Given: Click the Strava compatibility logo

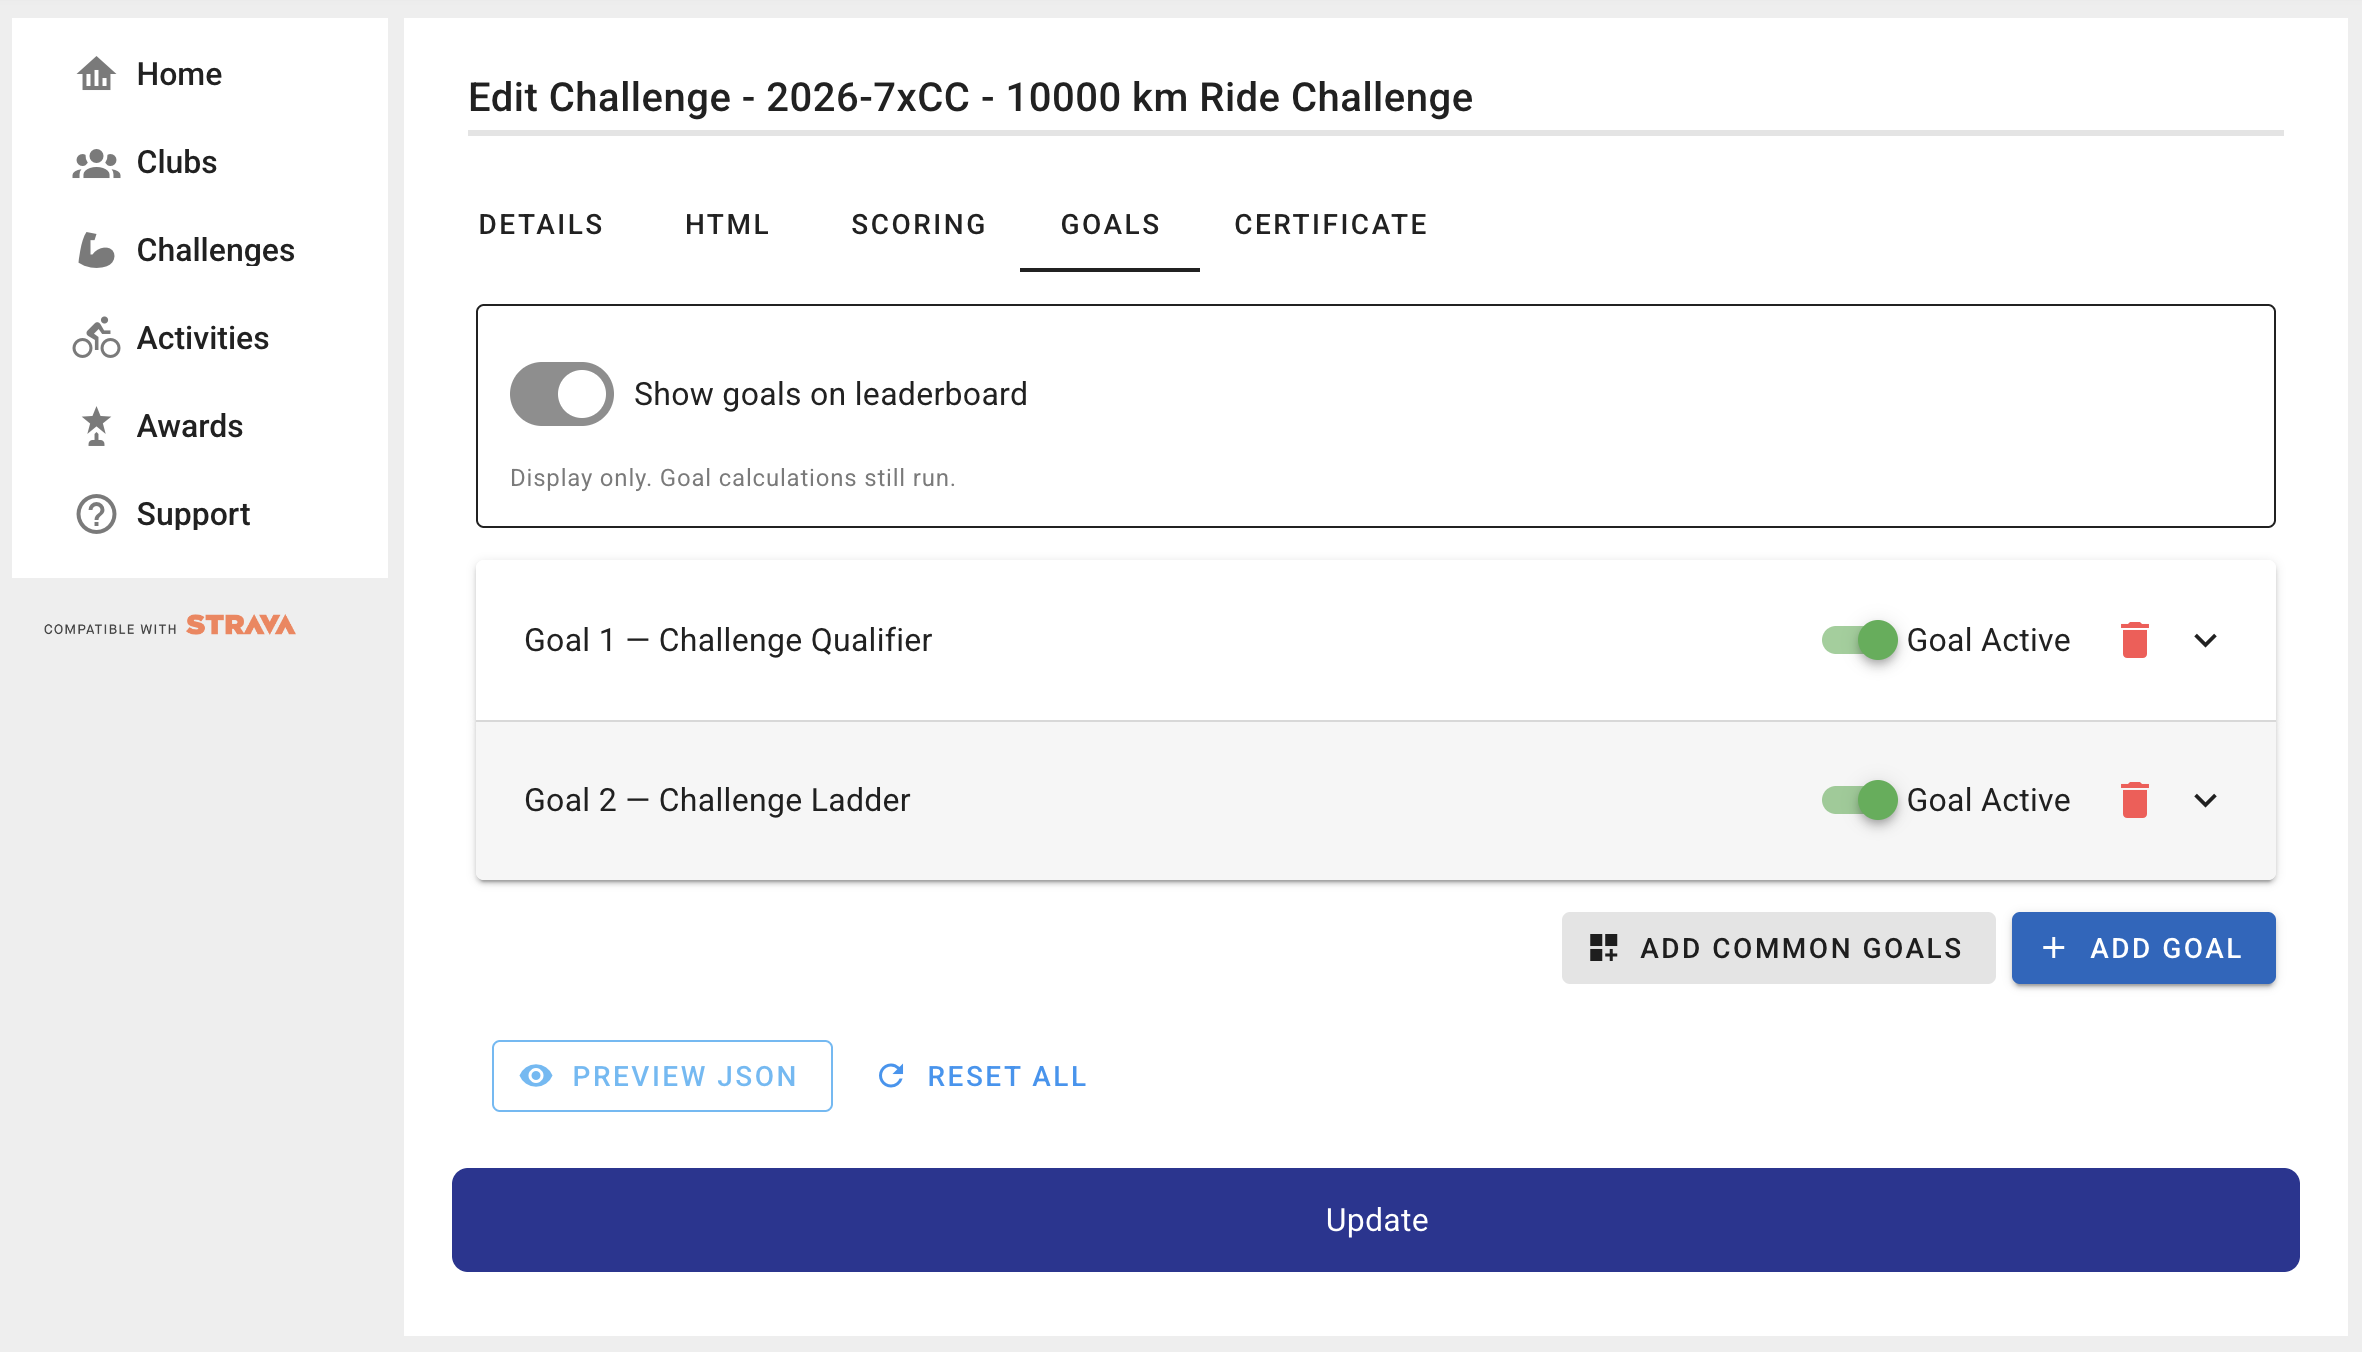Looking at the screenshot, I should point(168,627).
